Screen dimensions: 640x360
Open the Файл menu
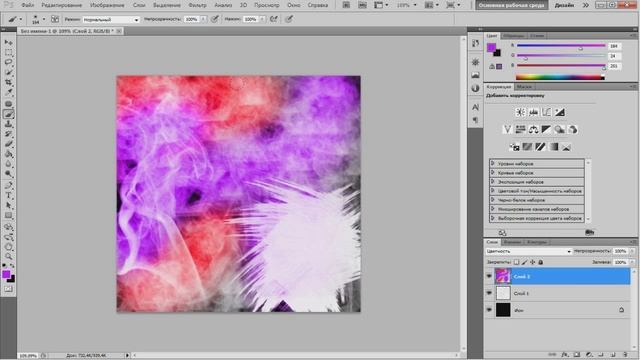(x=27, y=5)
